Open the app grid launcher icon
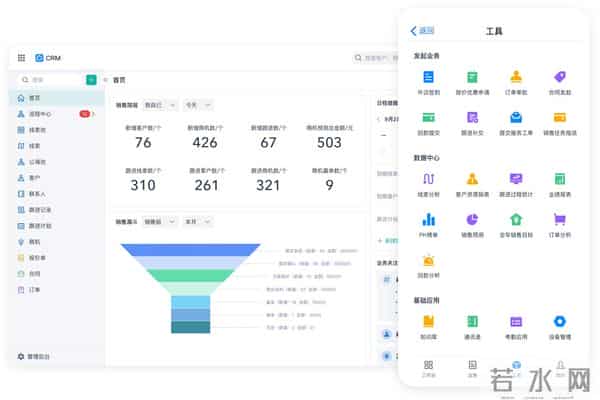This screenshot has width=600, height=400. coord(23,58)
